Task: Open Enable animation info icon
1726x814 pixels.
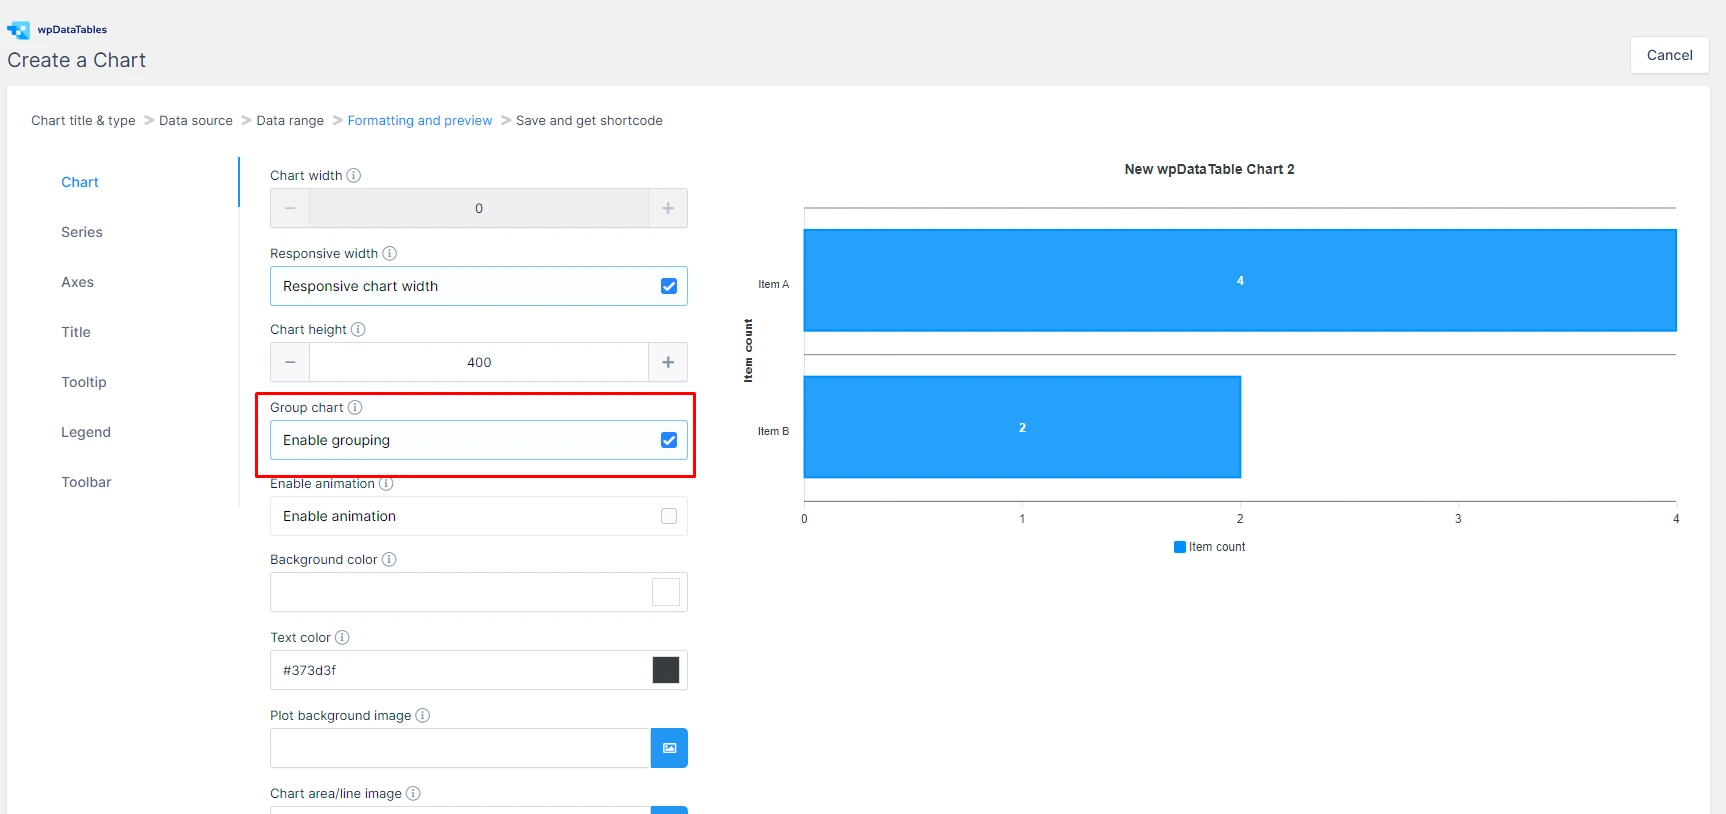Action: [386, 483]
